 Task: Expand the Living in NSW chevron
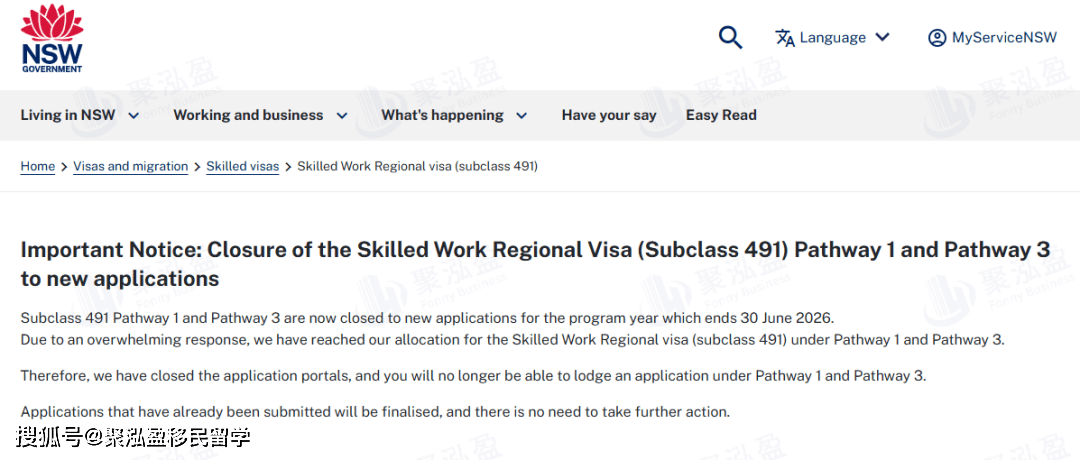tap(134, 116)
